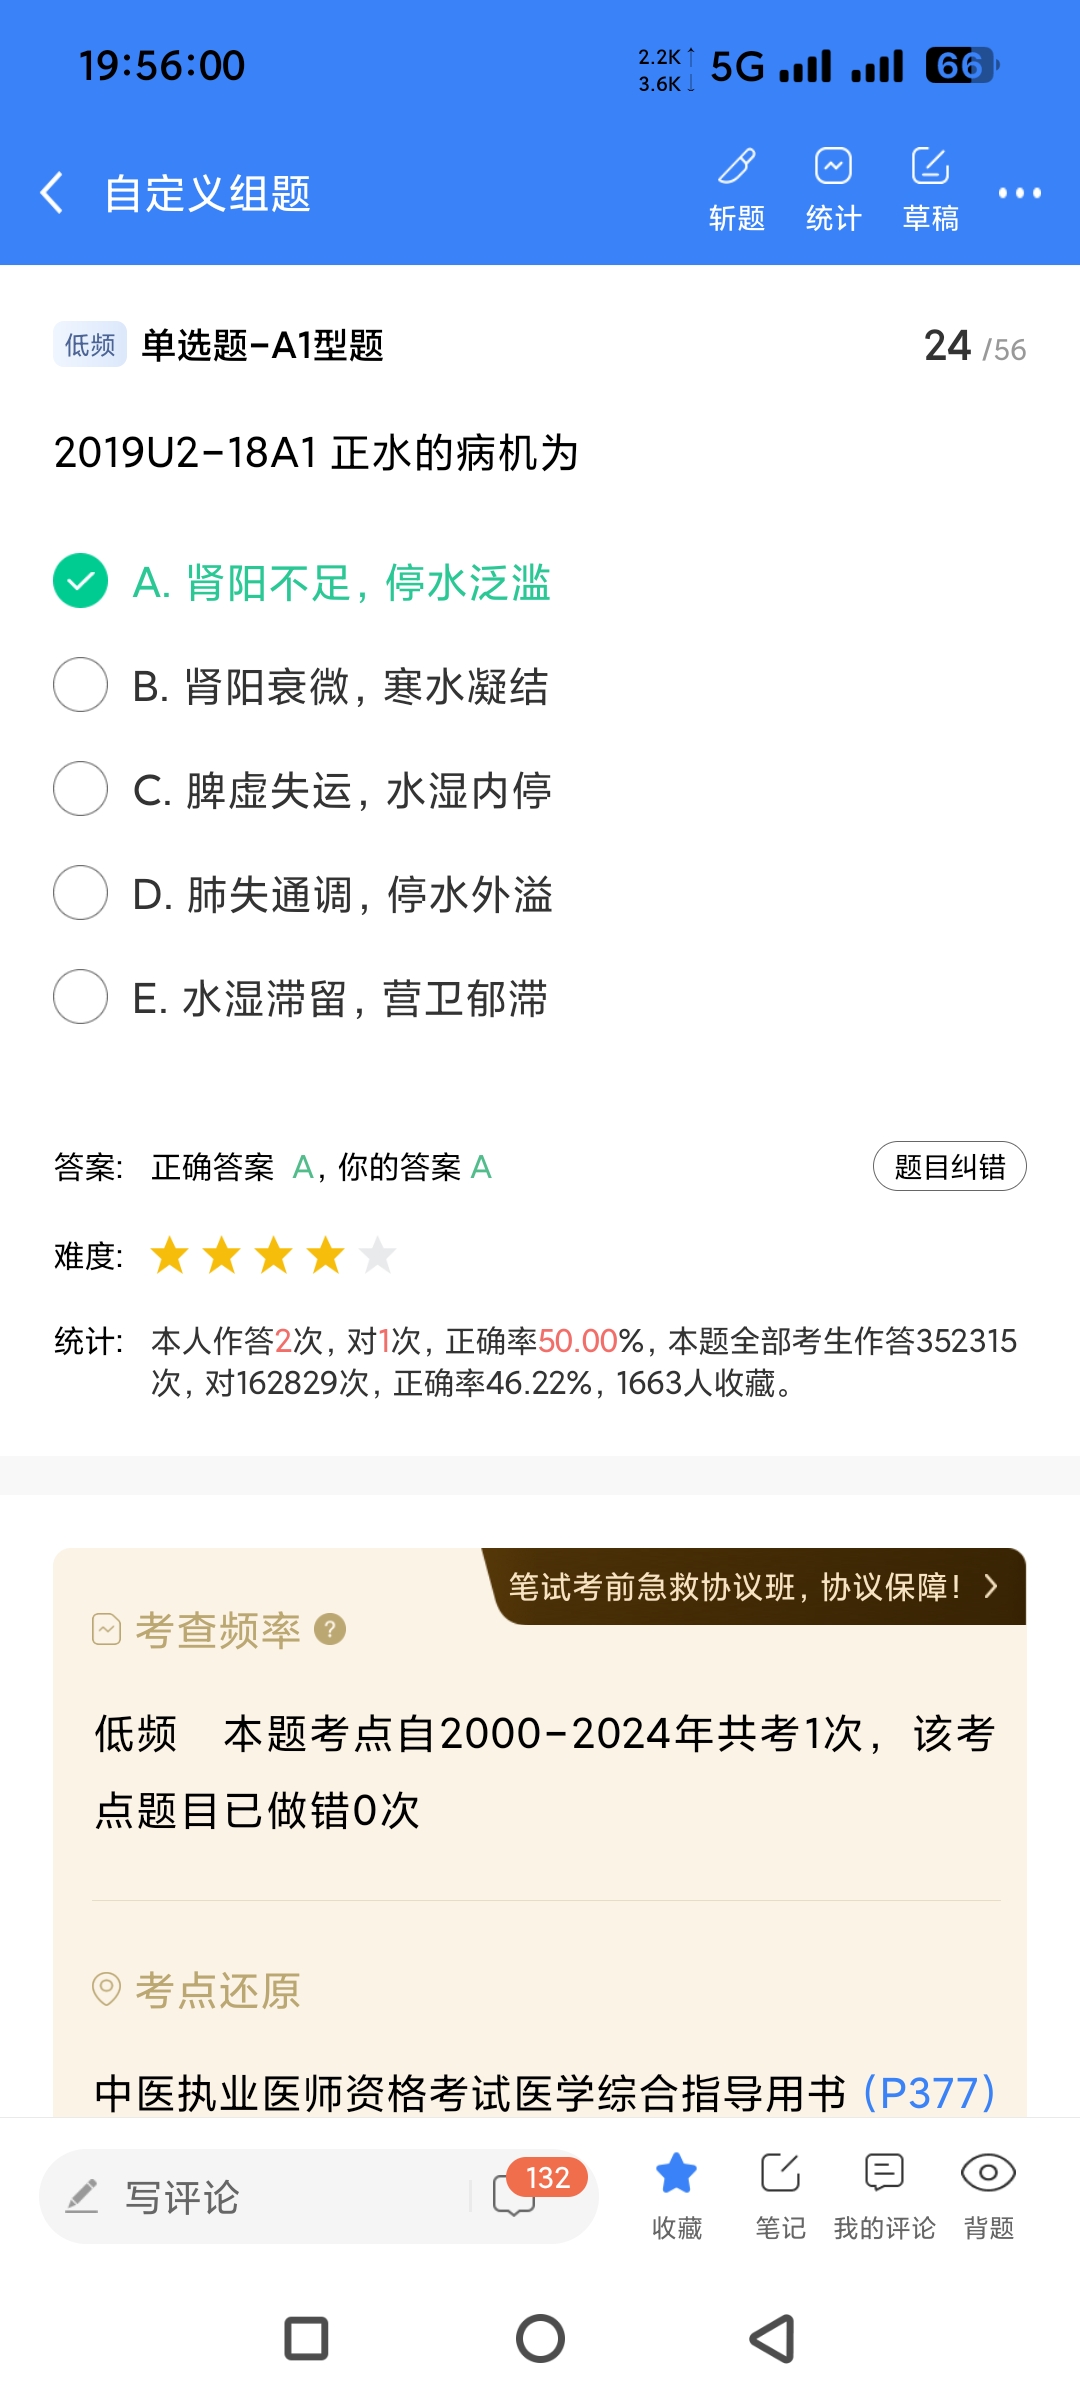Click the 题目纠错 button
The image size is (1080, 2400).
pyautogui.click(x=949, y=1166)
